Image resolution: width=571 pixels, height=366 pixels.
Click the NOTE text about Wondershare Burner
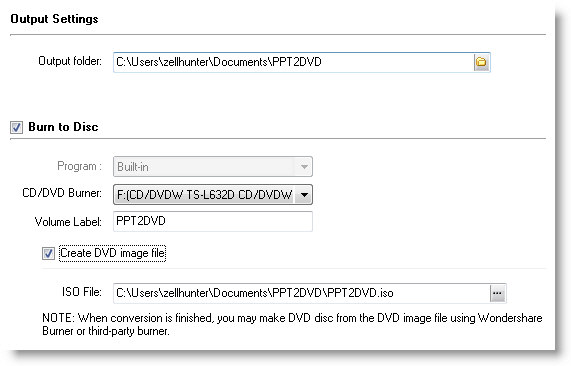tap(292, 324)
